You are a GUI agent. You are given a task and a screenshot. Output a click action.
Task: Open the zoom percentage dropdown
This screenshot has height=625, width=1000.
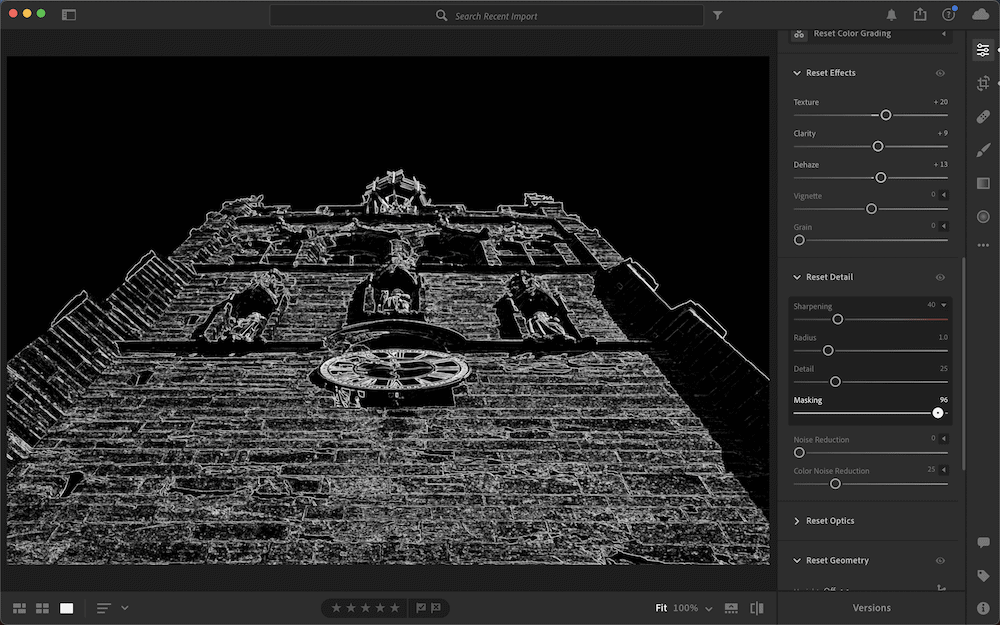(x=708, y=608)
